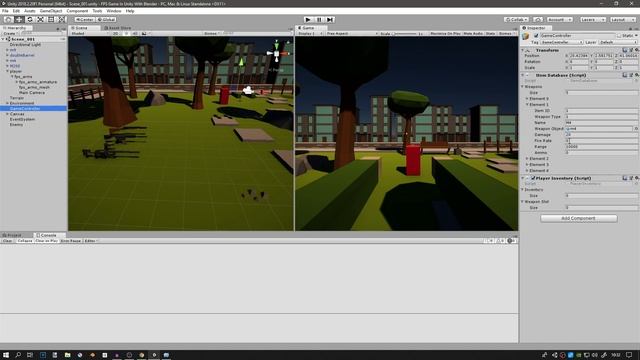
Task: Toggle scene audio button in Scene toolbar
Action: [x=135, y=33]
